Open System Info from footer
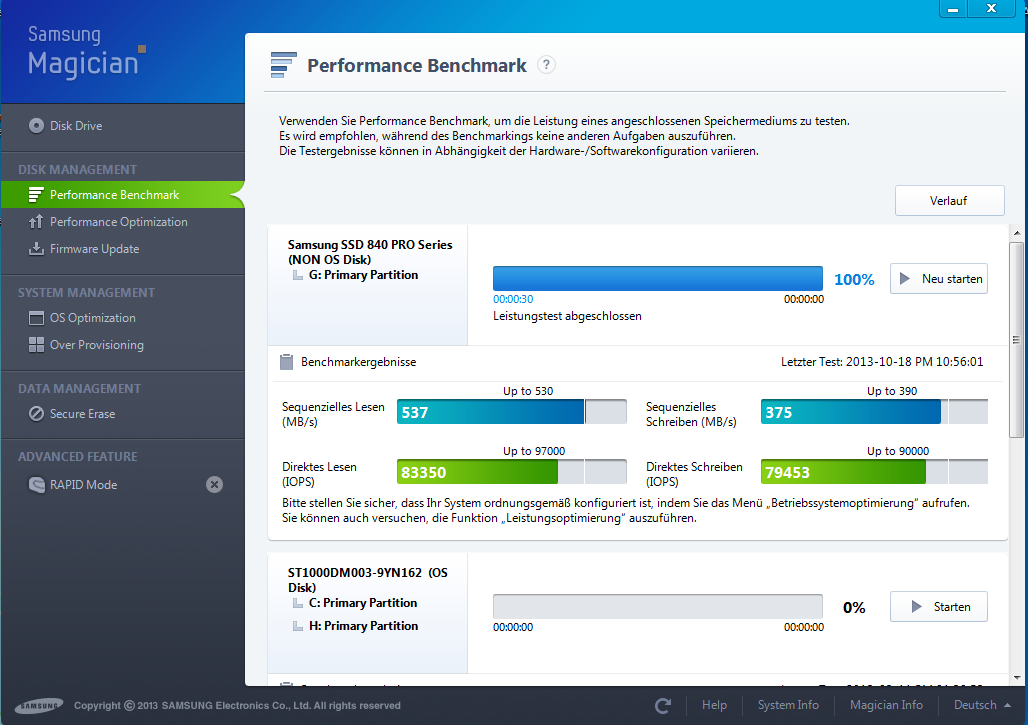 click(788, 705)
